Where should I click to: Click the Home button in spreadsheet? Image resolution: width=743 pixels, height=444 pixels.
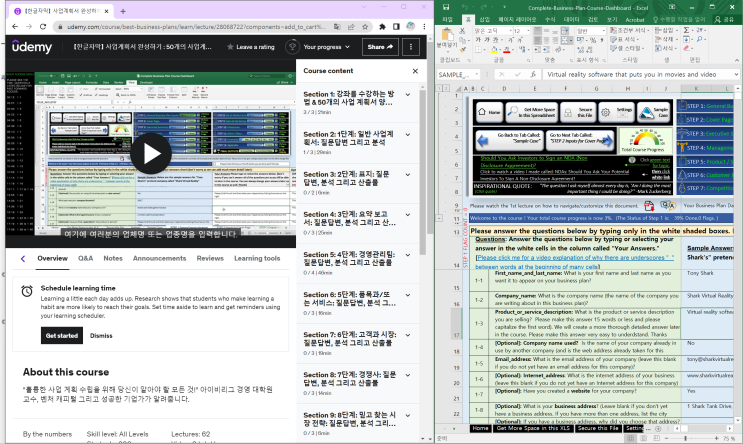489,112
